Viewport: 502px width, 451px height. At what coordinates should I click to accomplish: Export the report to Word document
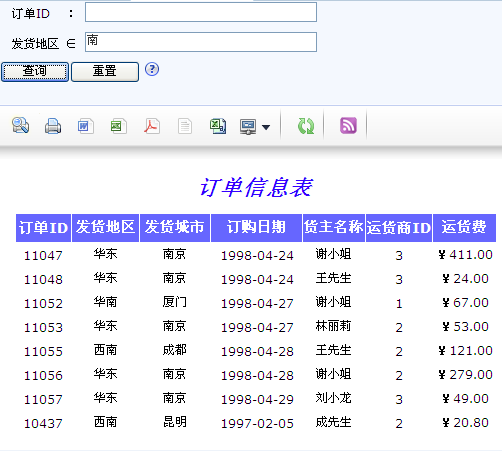pyautogui.click(x=85, y=126)
